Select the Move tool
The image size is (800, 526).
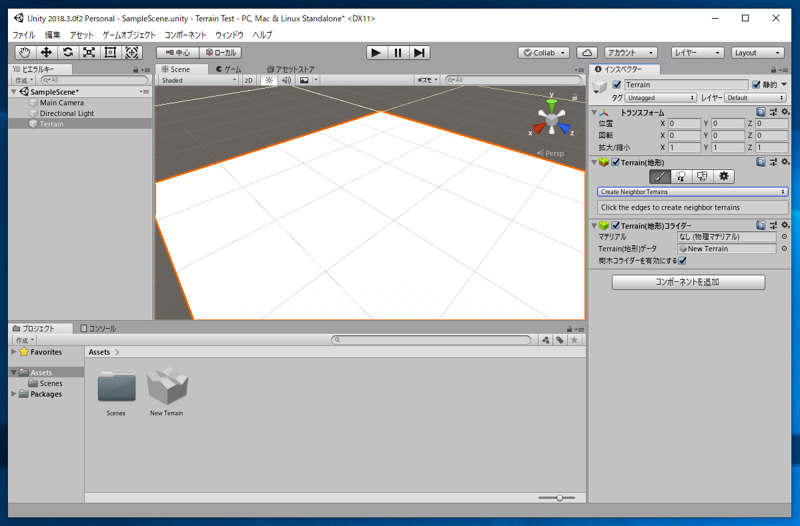(46, 53)
